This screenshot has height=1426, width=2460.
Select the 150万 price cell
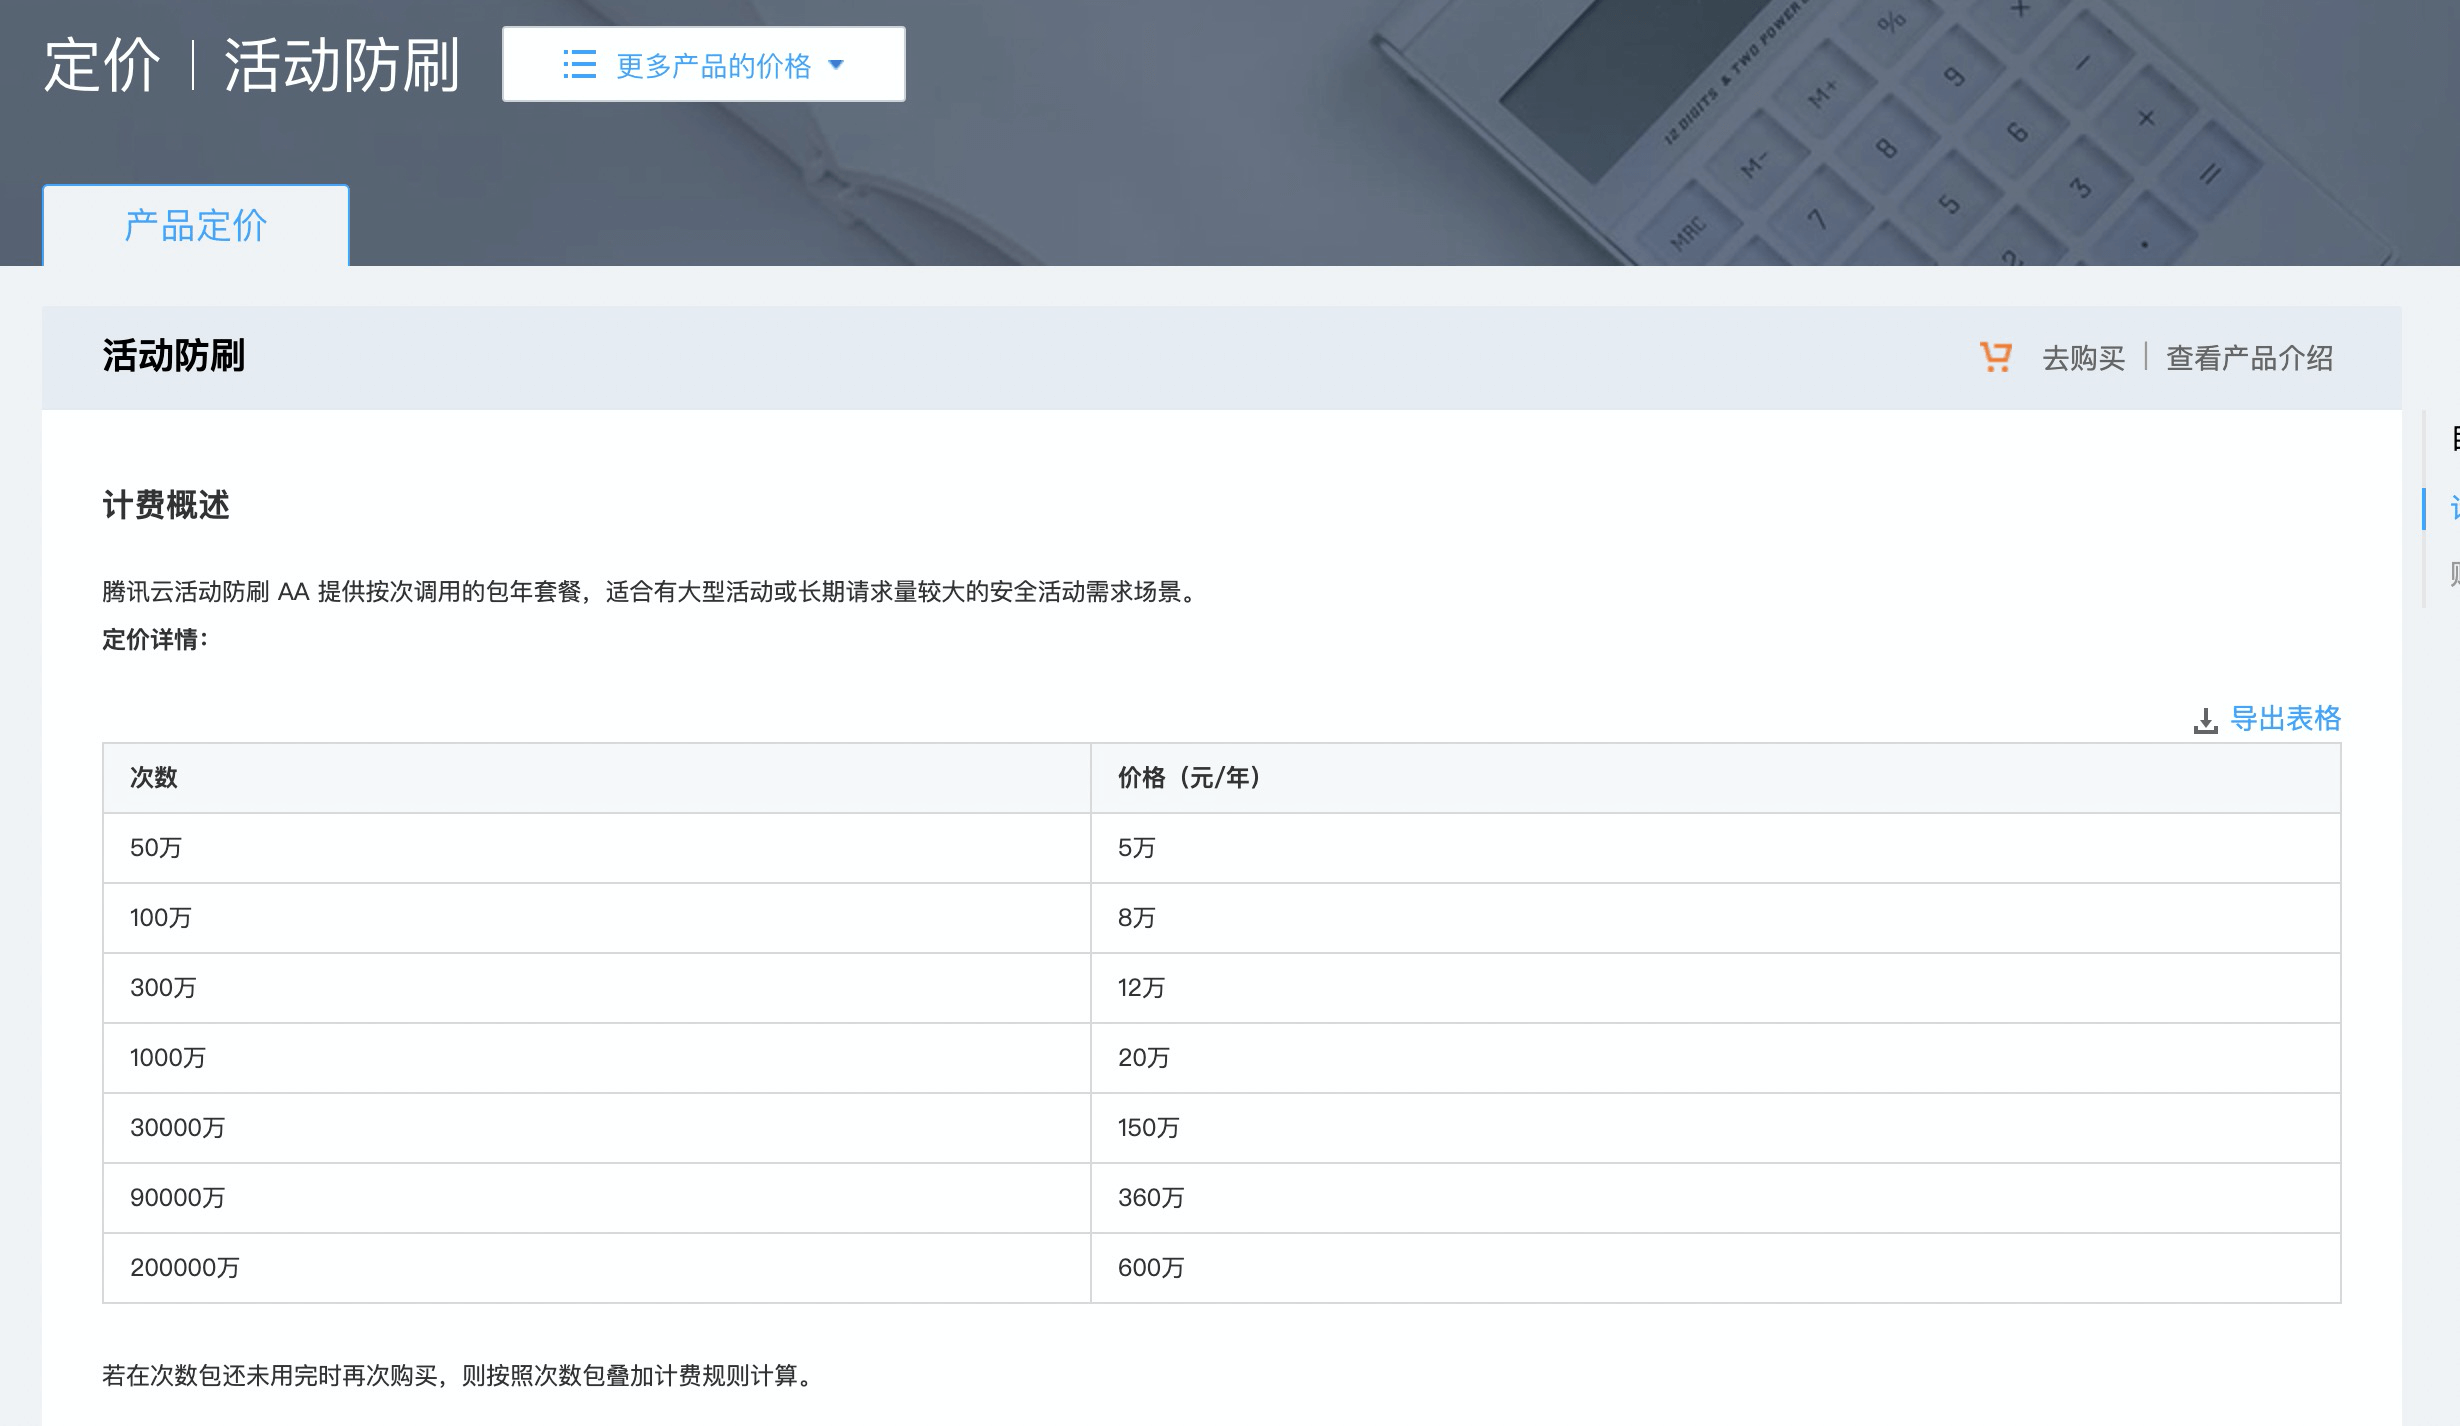1715,1128
